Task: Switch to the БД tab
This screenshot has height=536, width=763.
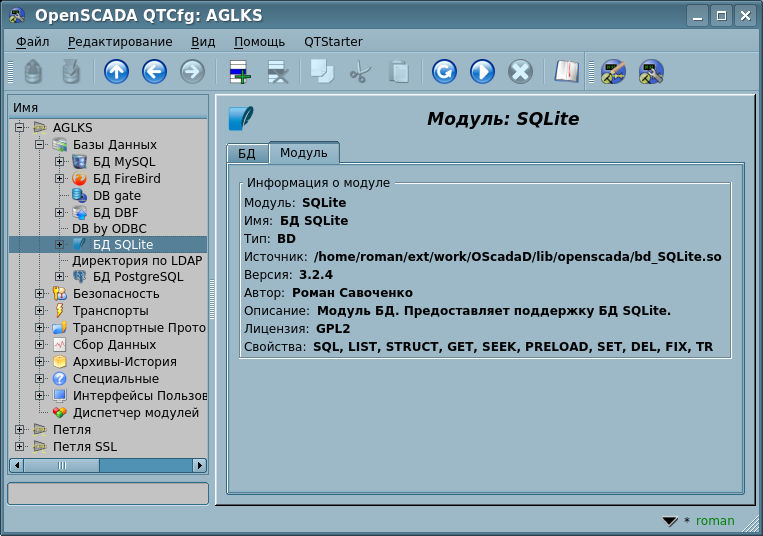Action: (x=247, y=153)
